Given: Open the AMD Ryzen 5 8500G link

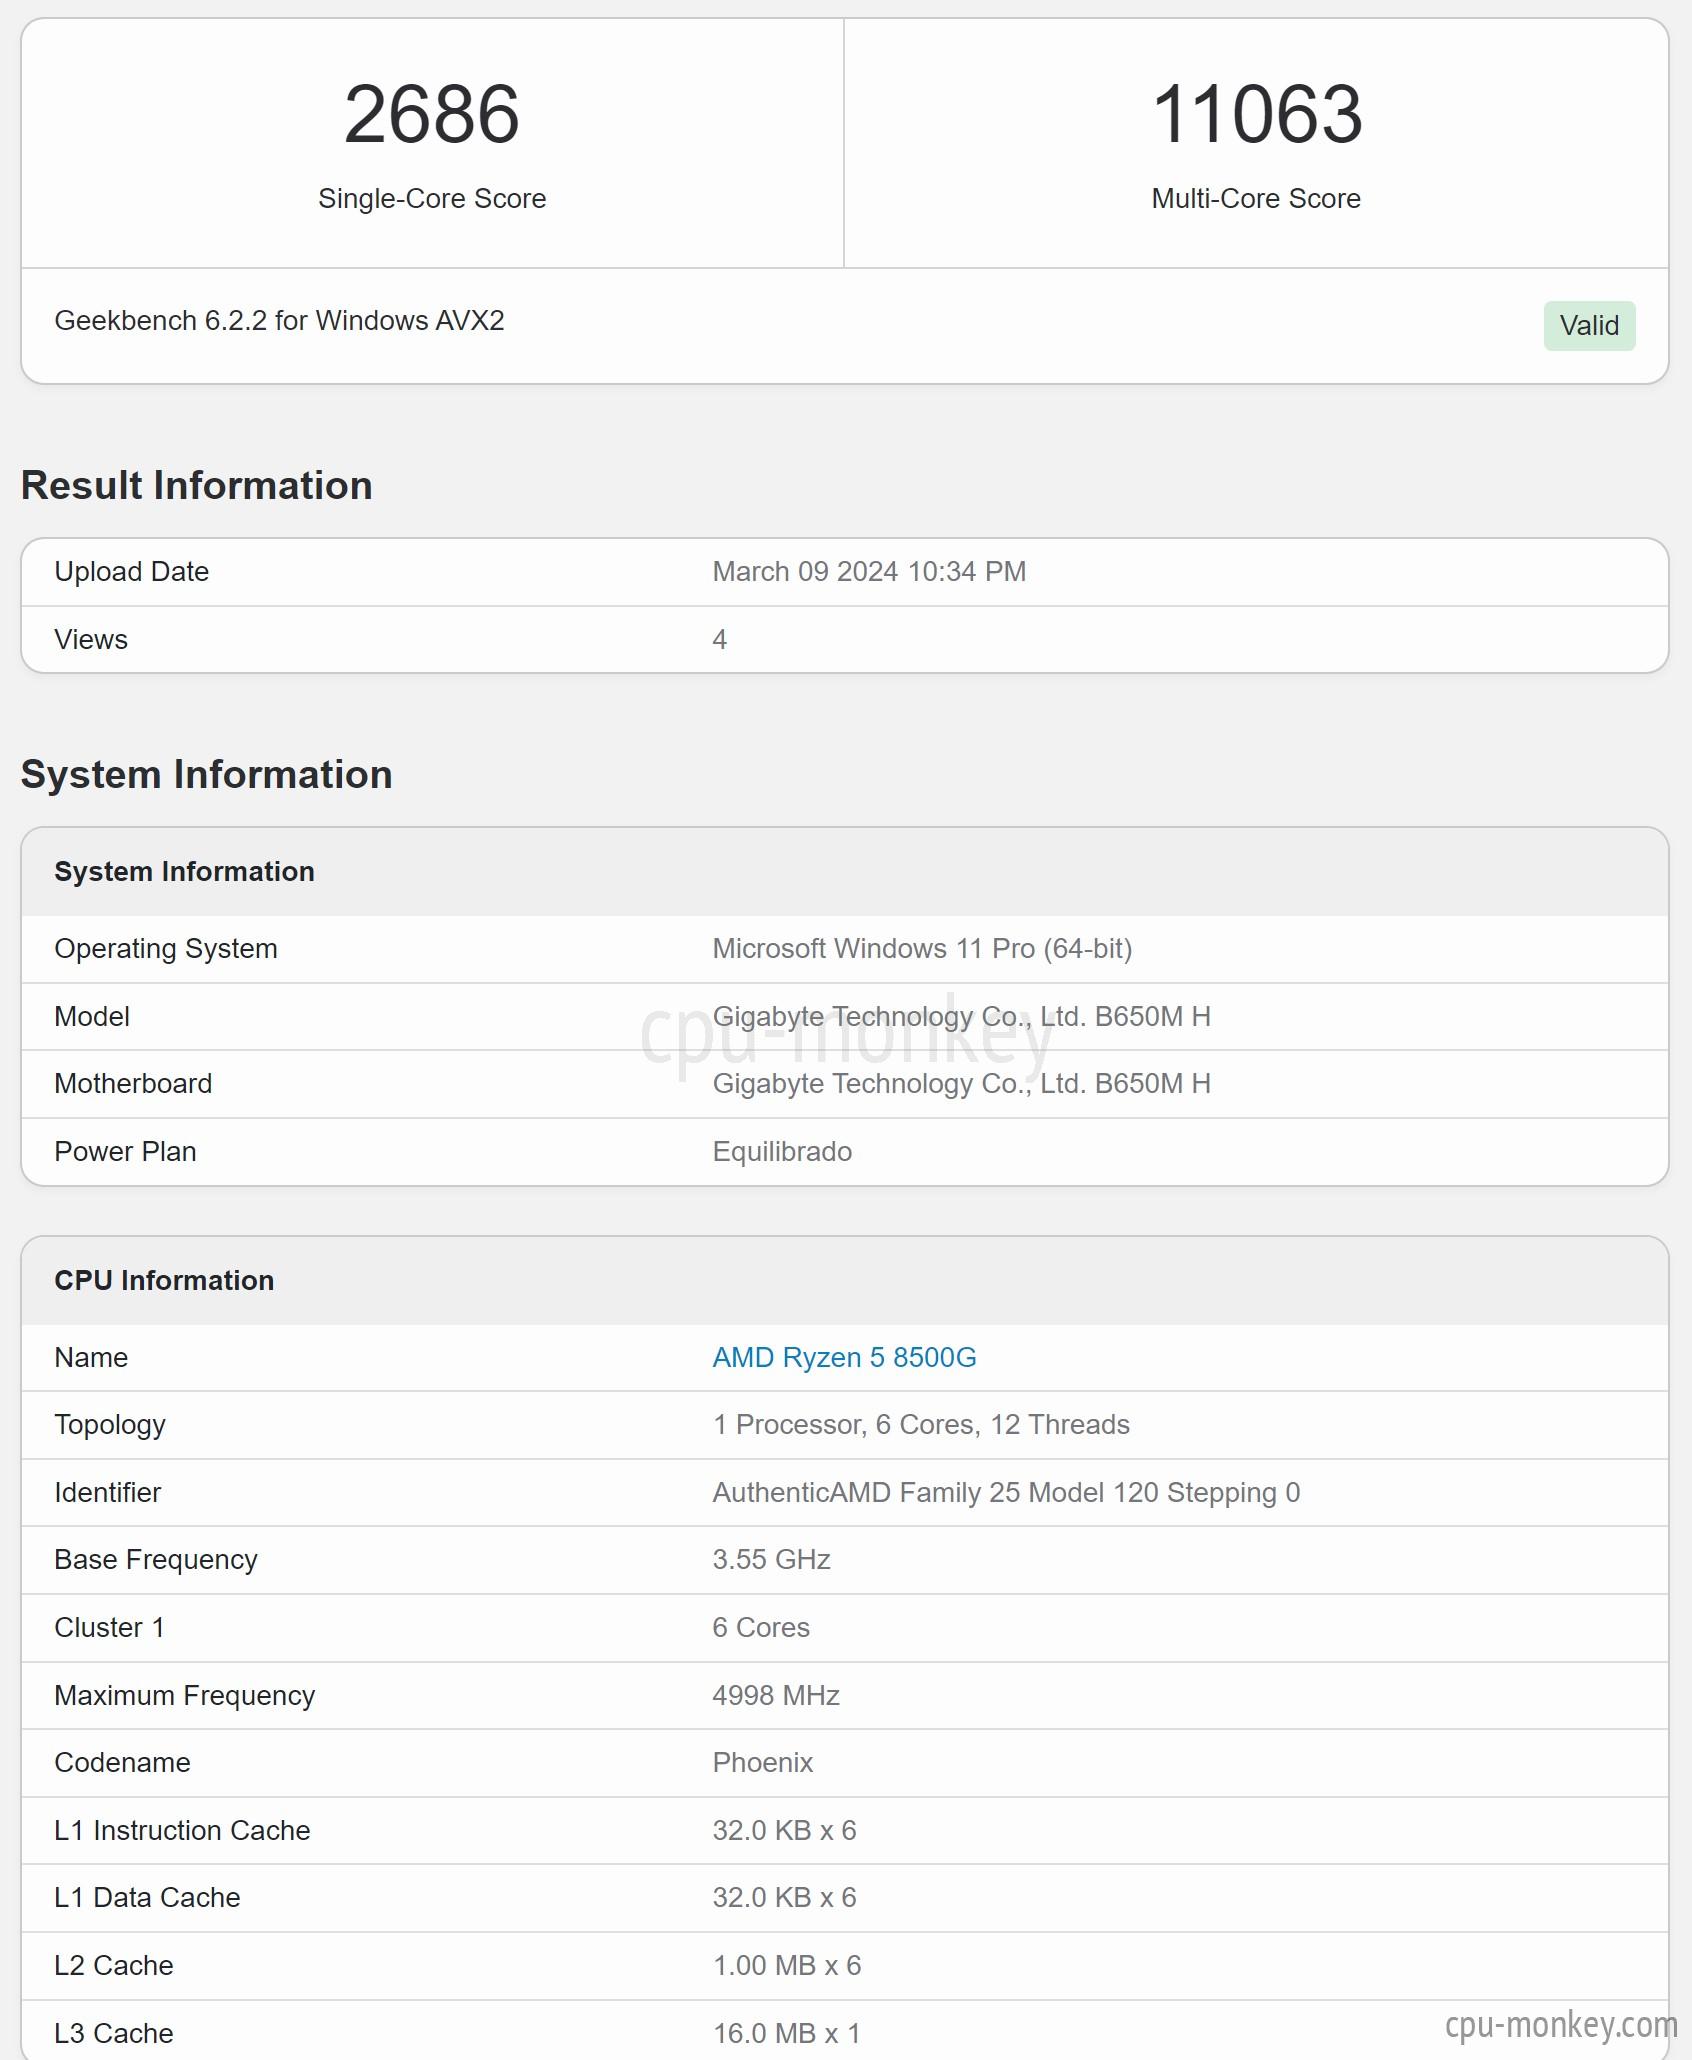Looking at the screenshot, I should pos(844,1357).
